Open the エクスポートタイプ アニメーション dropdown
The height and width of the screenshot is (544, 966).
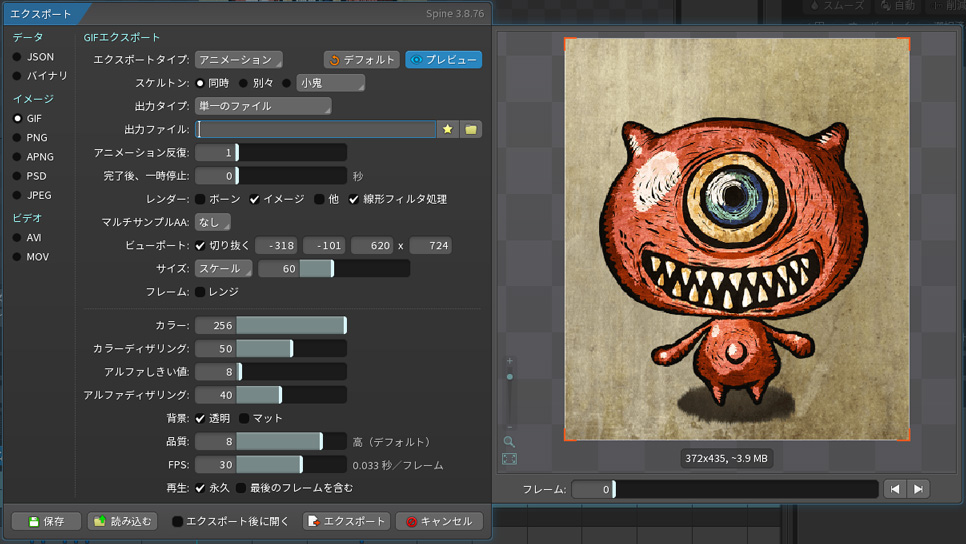[238, 60]
